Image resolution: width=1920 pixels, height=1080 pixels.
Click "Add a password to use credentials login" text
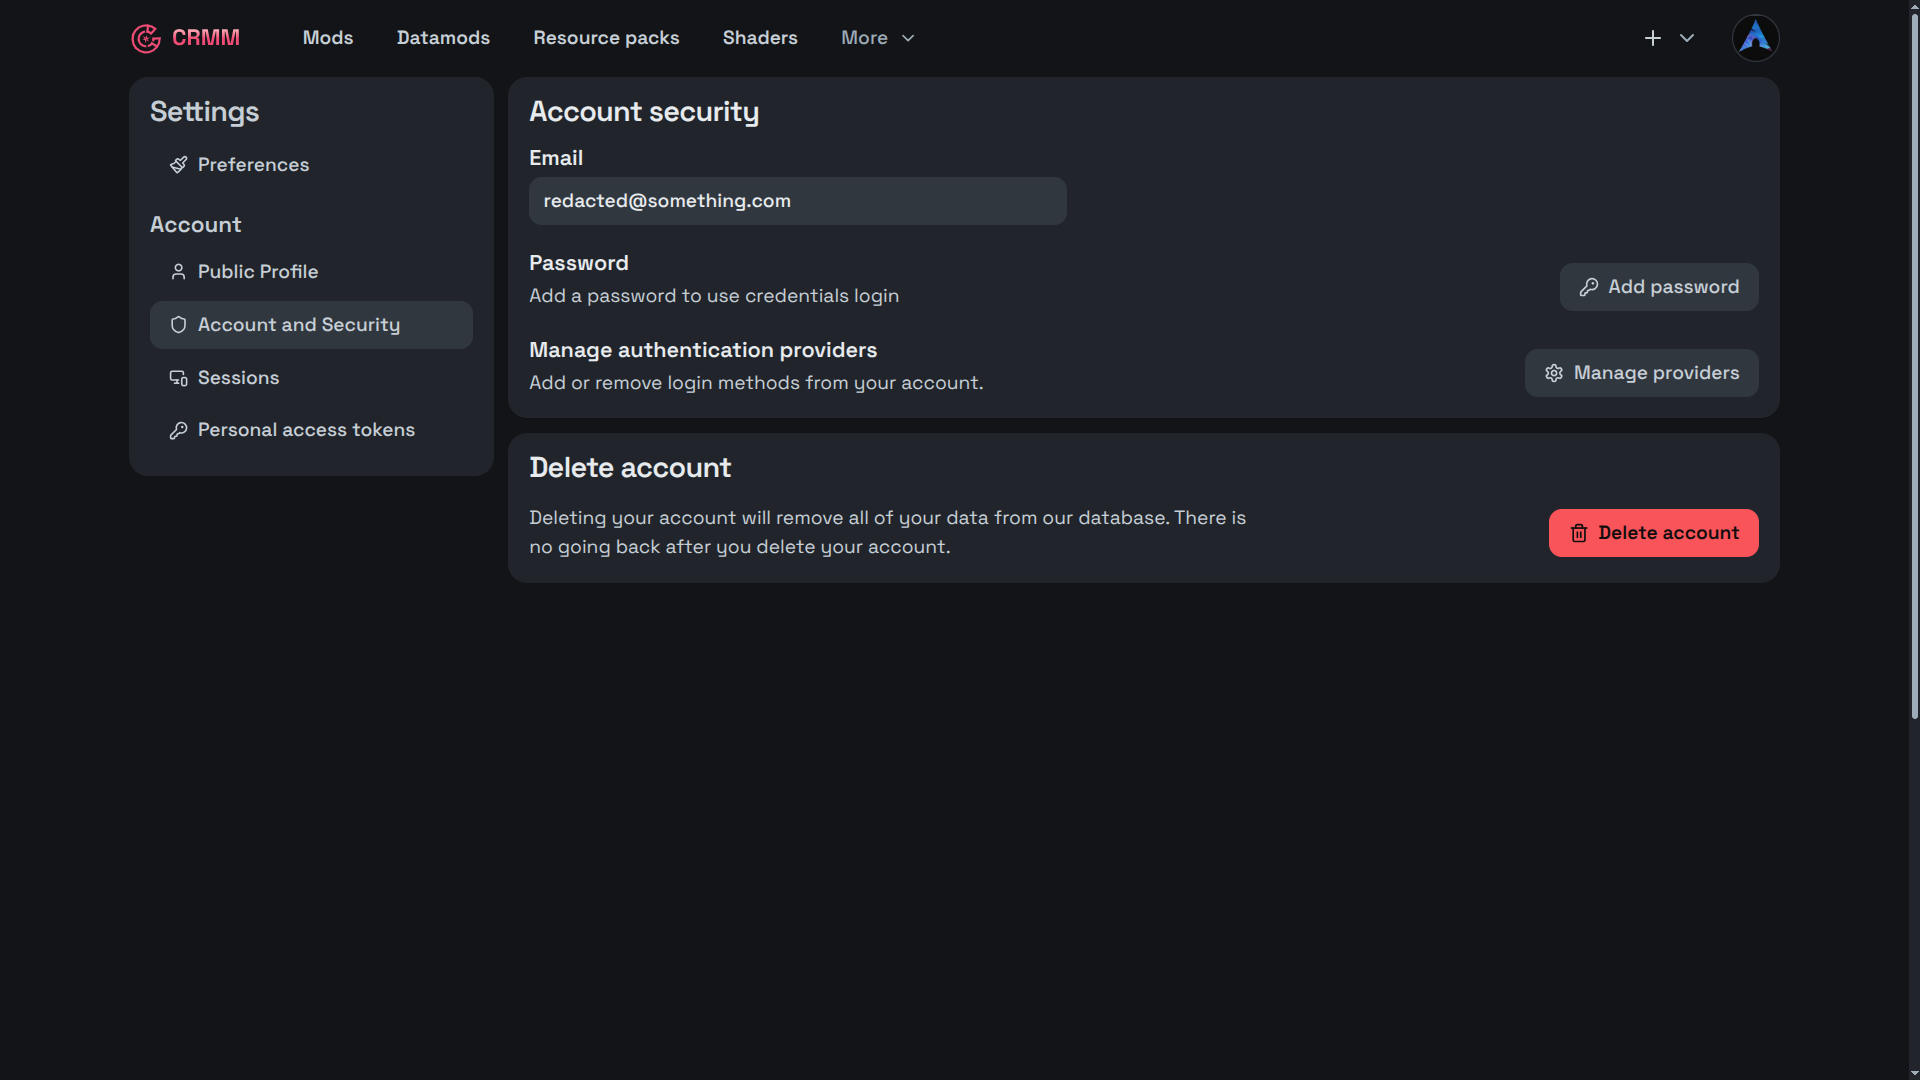click(x=714, y=296)
